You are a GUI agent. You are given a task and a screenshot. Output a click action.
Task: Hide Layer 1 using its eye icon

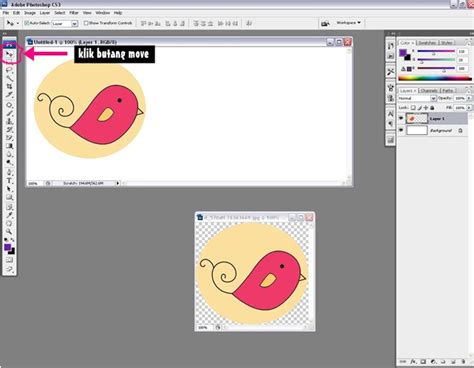point(401,118)
